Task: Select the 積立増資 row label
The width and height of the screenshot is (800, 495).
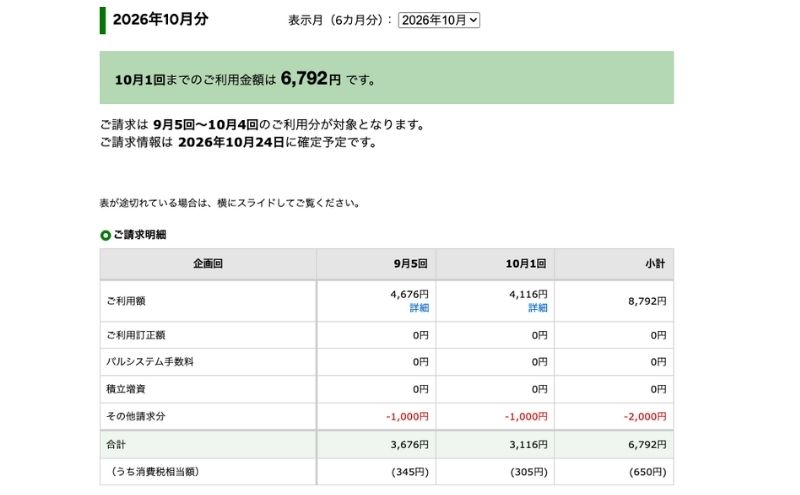Action: pyautogui.click(x=126, y=389)
